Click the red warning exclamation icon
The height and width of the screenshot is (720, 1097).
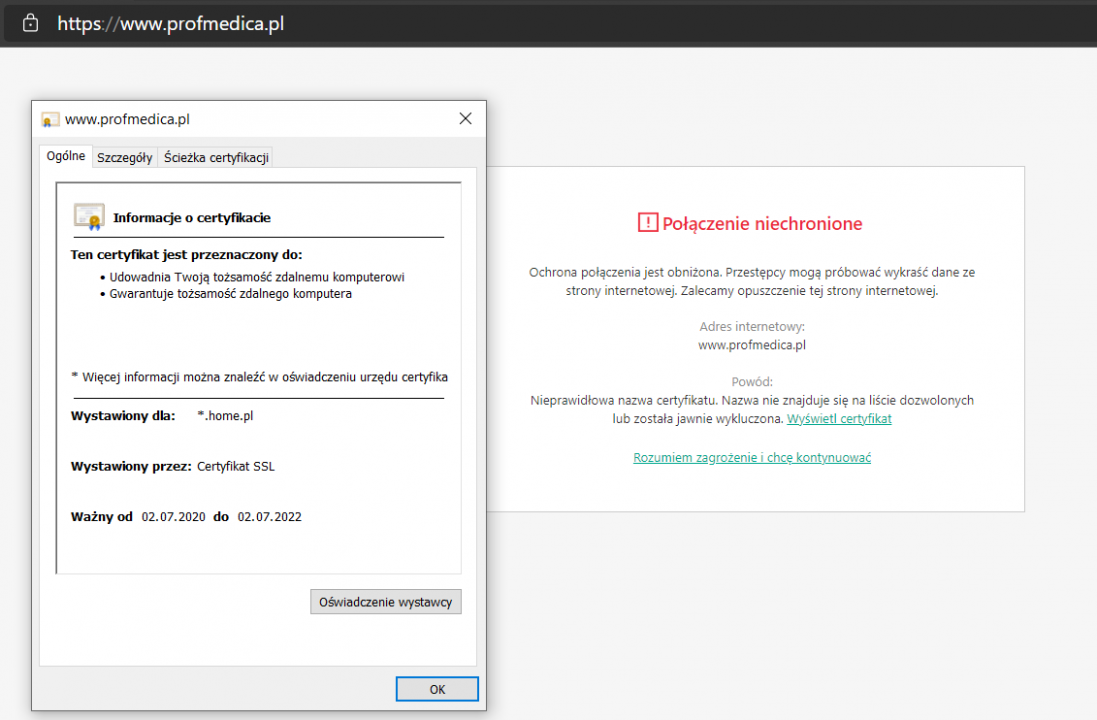click(648, 223)
